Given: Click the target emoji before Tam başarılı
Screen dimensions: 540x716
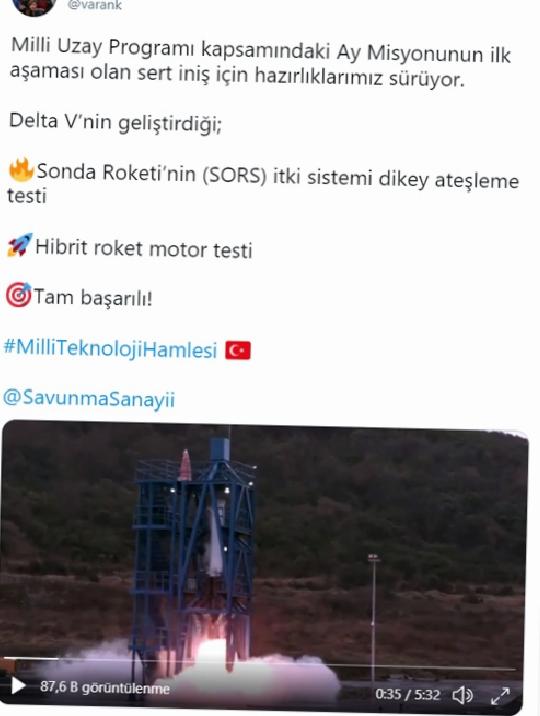Looking at the screenshot, I should [x=19, y=295].
